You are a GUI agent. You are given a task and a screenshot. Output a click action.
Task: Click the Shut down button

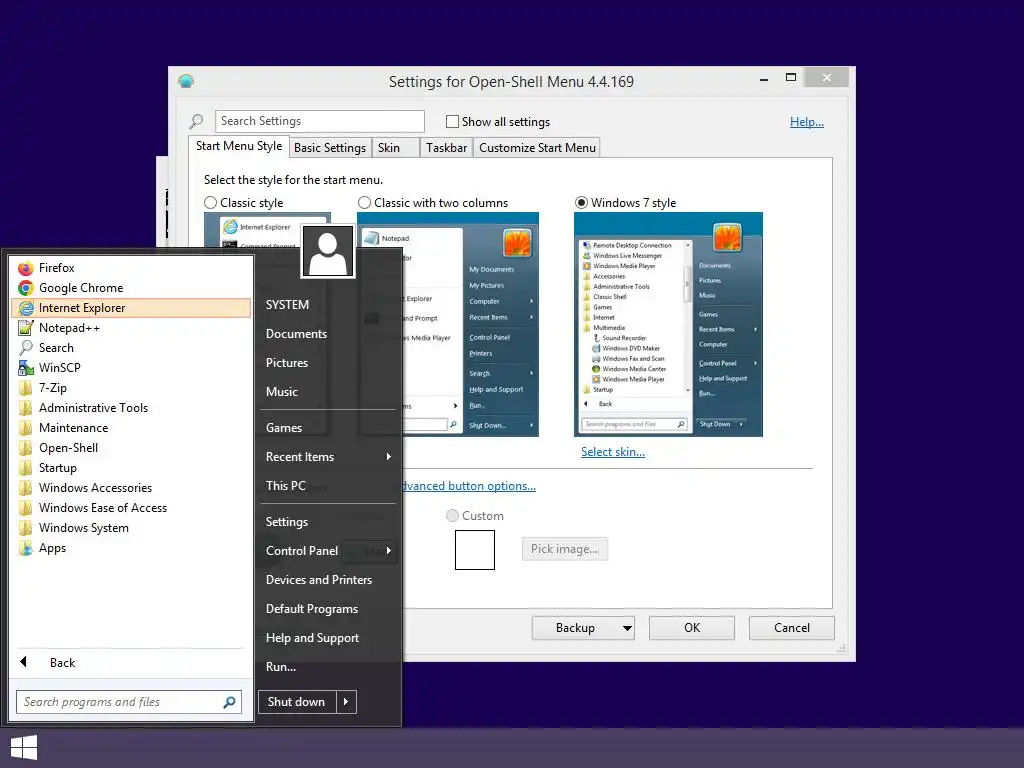point(297,701)
